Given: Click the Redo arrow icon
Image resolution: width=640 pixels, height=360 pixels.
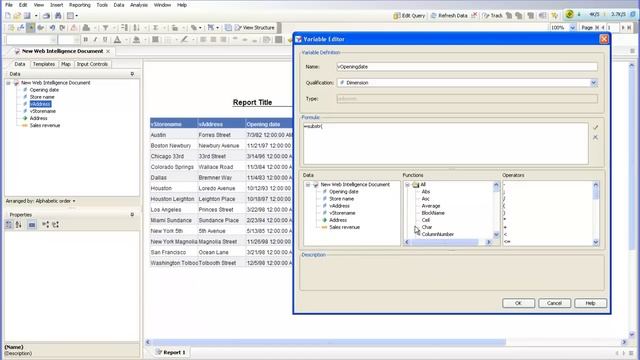Looking at the screenshot, I should pos(62,28).
